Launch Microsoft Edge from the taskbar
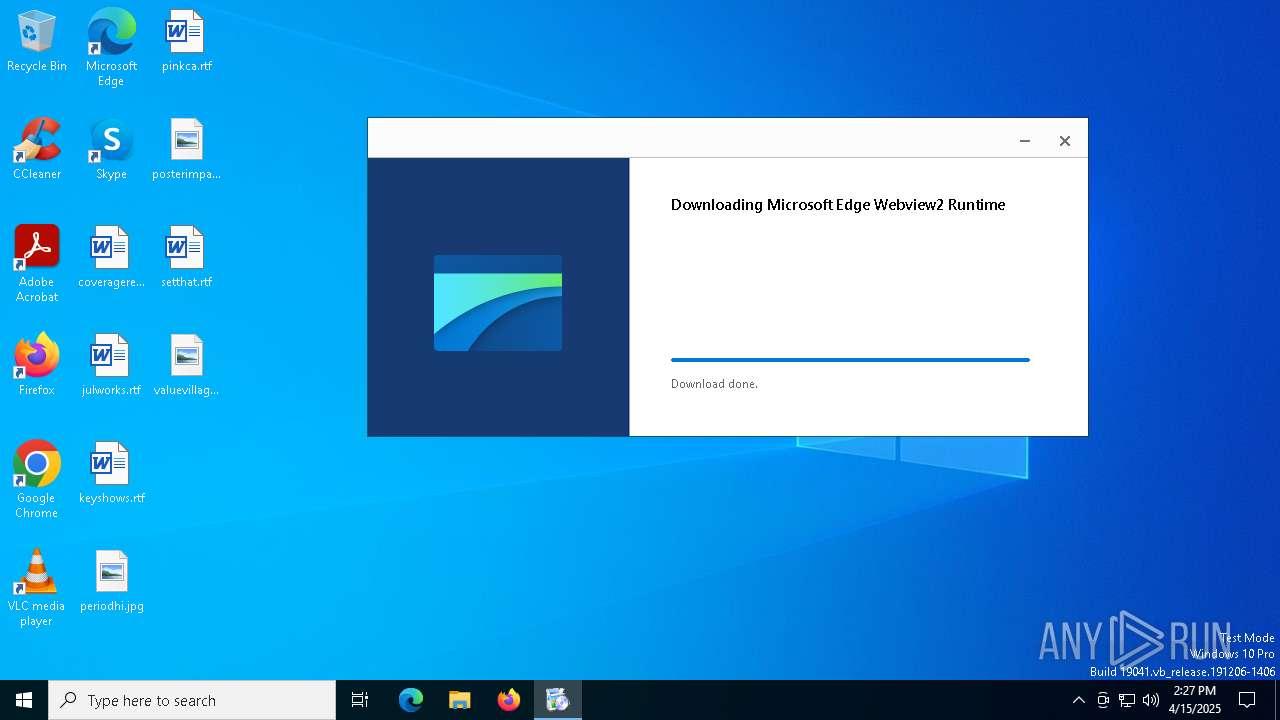This screenshot has width=1280, height=720. (x=411, y=700)
